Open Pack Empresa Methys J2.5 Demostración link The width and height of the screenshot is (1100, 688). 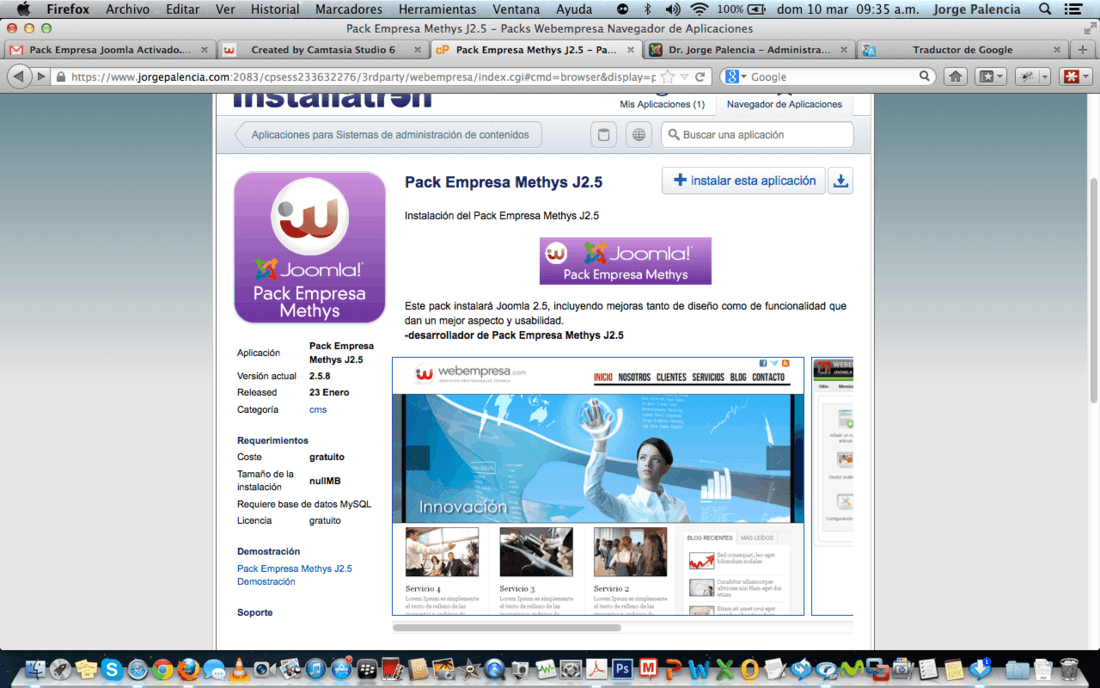[295, 575]
